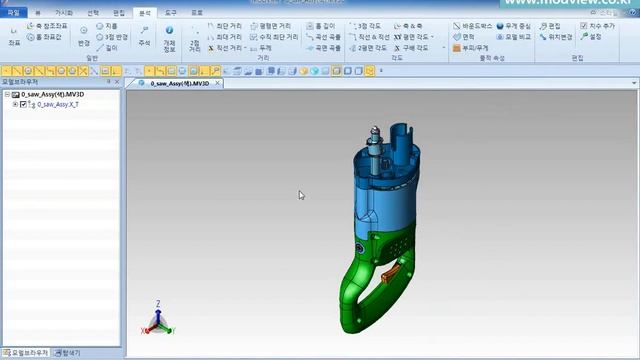This screenshot has height=360, width=640.
Task: Switch to the 선택 ribbon tab
Action: pos(93,13)
